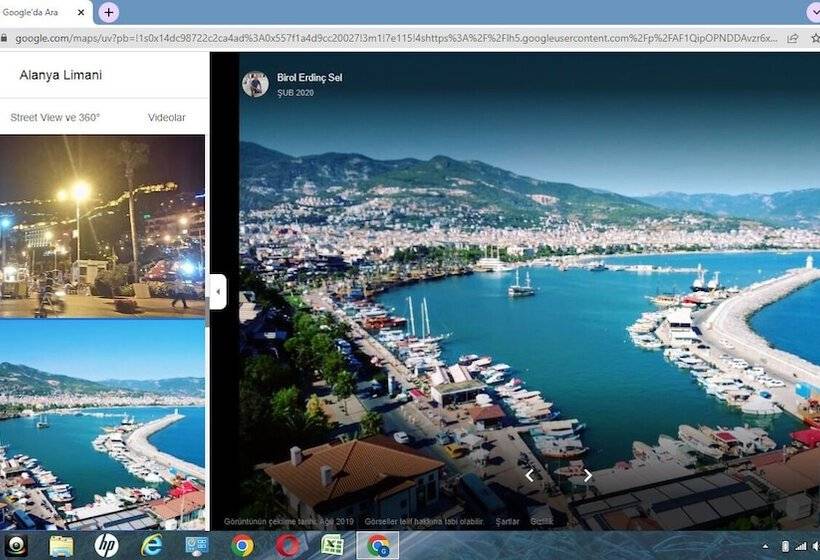
Task: Select the night street photo thumbnail
Action: (x=102, y=226)
